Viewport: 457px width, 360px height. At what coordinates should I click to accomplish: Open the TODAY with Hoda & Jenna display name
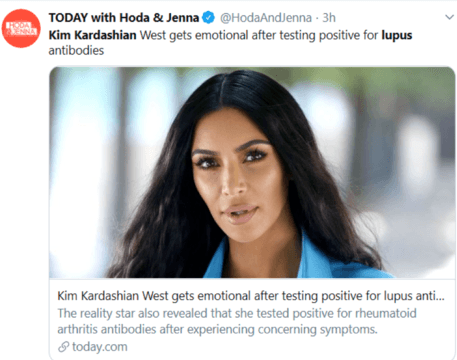124,17
